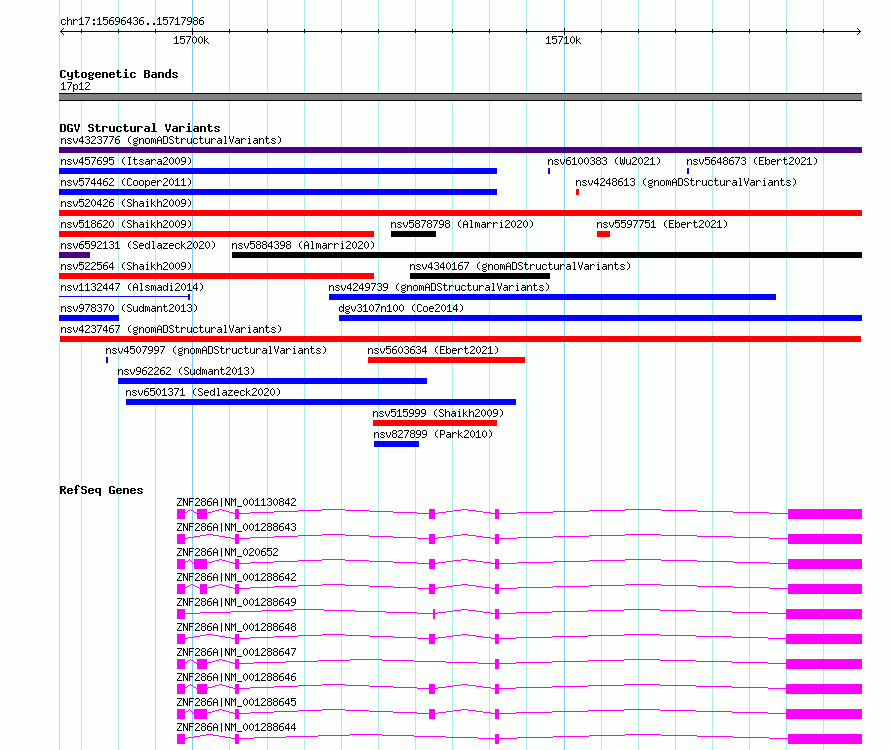Click transcript ZNF286A|NM_020652 label
The width and height of the screenshot is (890, 750).
tap(227, 552)
